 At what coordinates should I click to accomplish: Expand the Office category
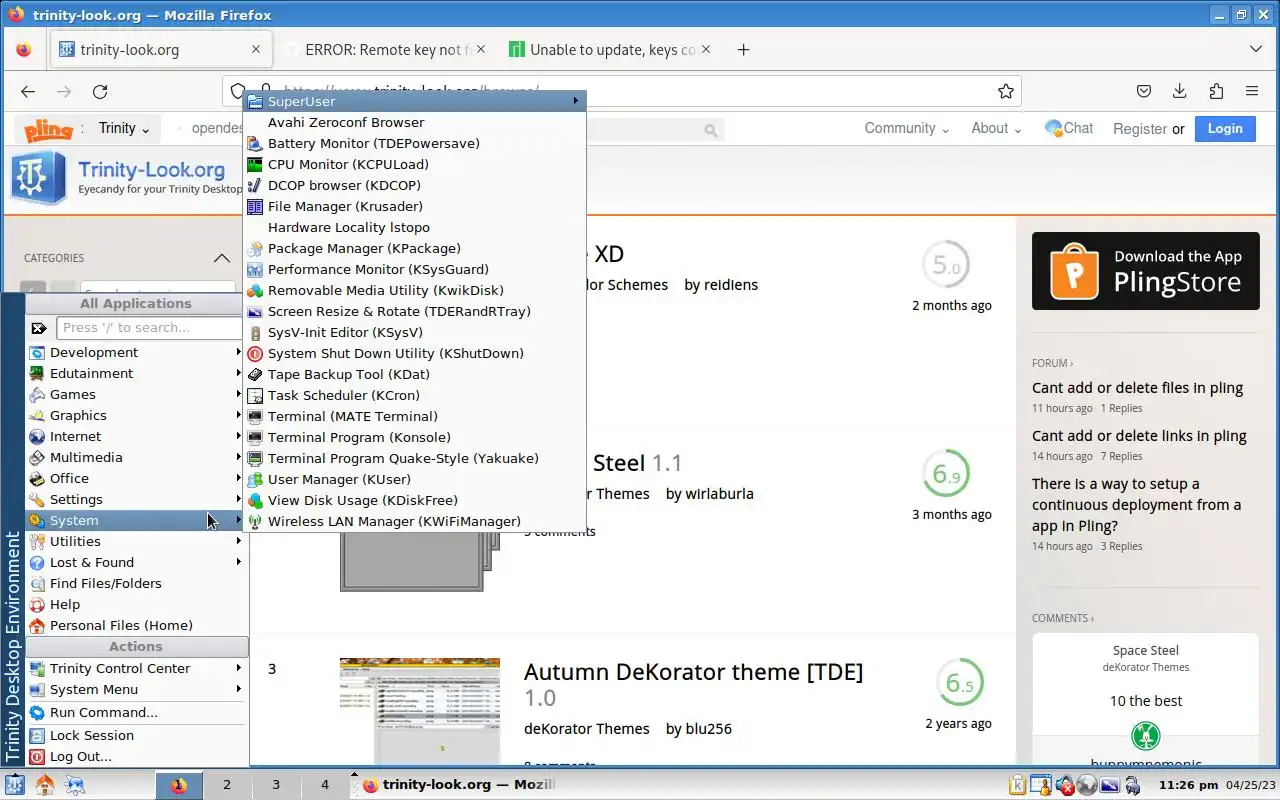coord(136,478)
